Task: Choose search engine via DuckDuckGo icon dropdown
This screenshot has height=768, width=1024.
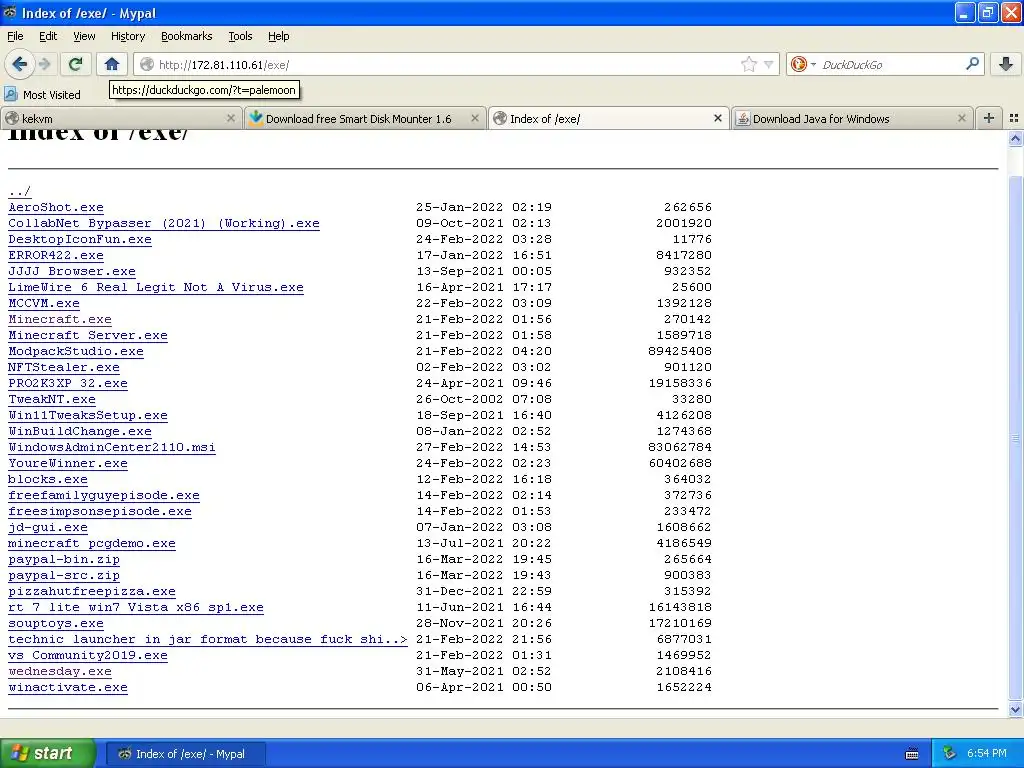Action: pos(803,64)
